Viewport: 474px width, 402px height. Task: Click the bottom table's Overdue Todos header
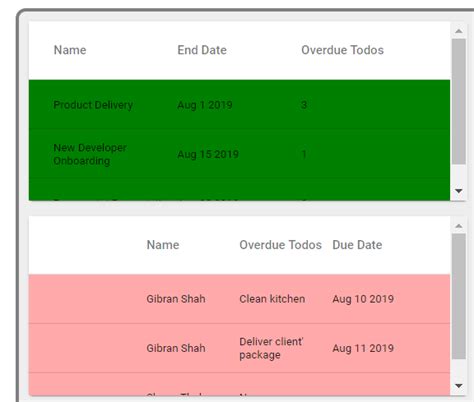[x=280, y=245]
